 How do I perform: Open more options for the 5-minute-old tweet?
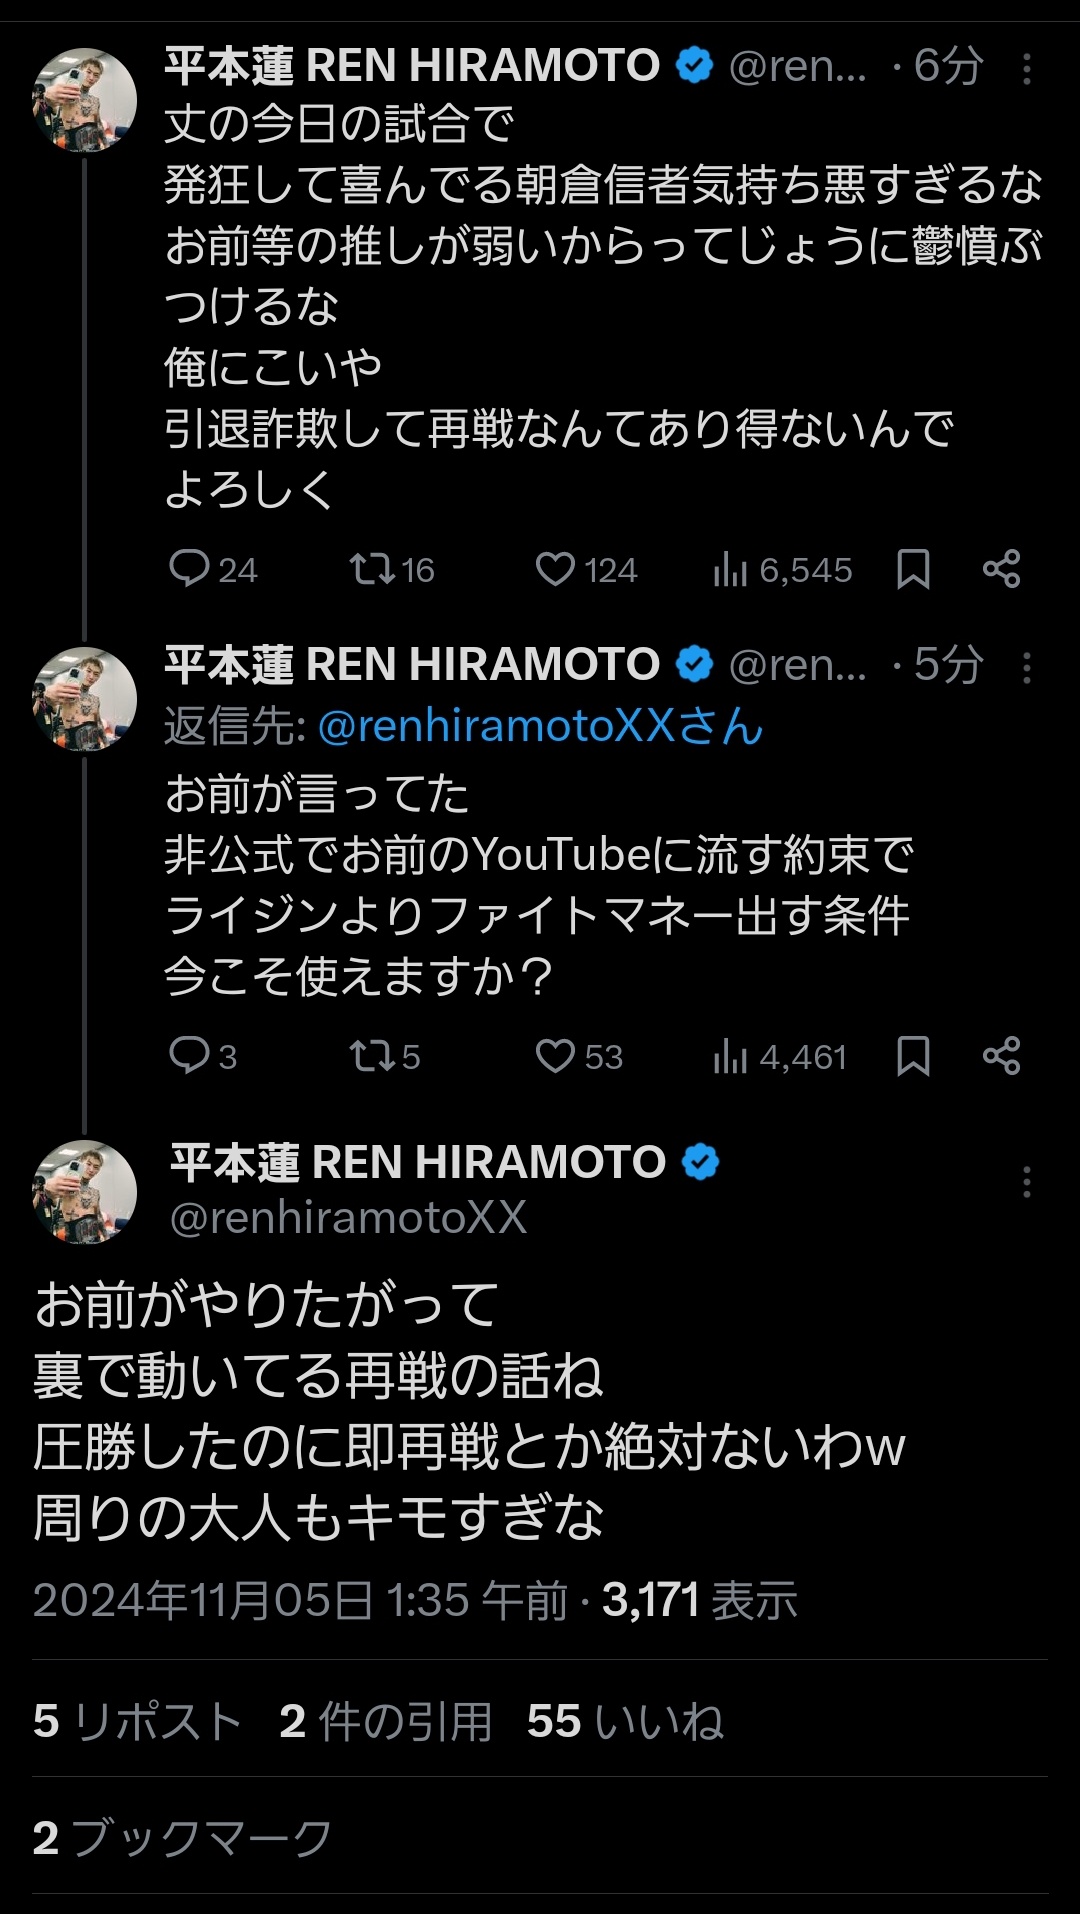(x=1026, y=668)
